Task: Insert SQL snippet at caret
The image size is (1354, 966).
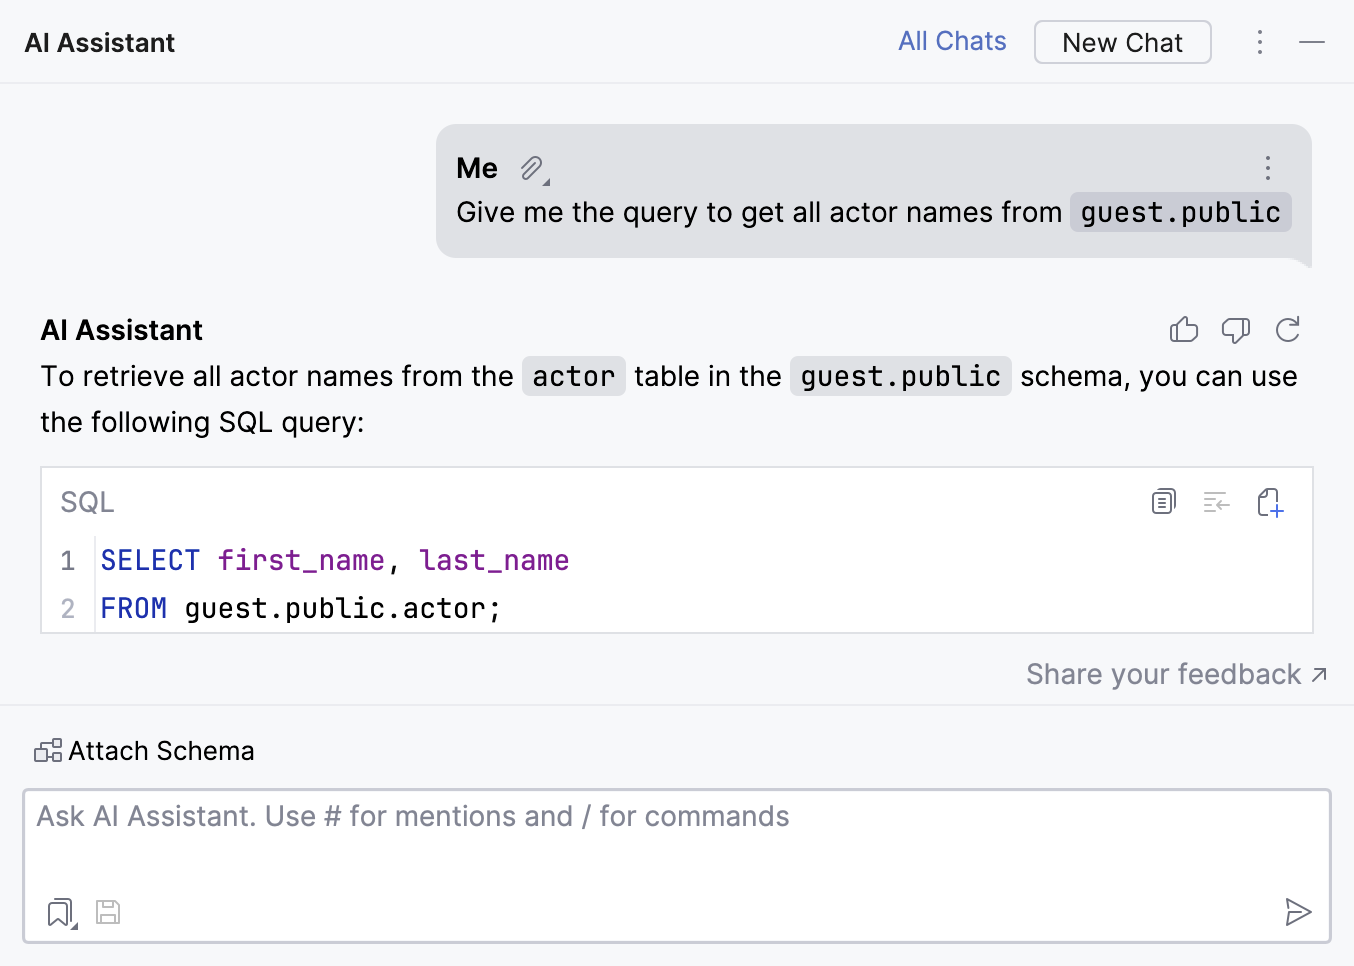Action: [1216, 502]
